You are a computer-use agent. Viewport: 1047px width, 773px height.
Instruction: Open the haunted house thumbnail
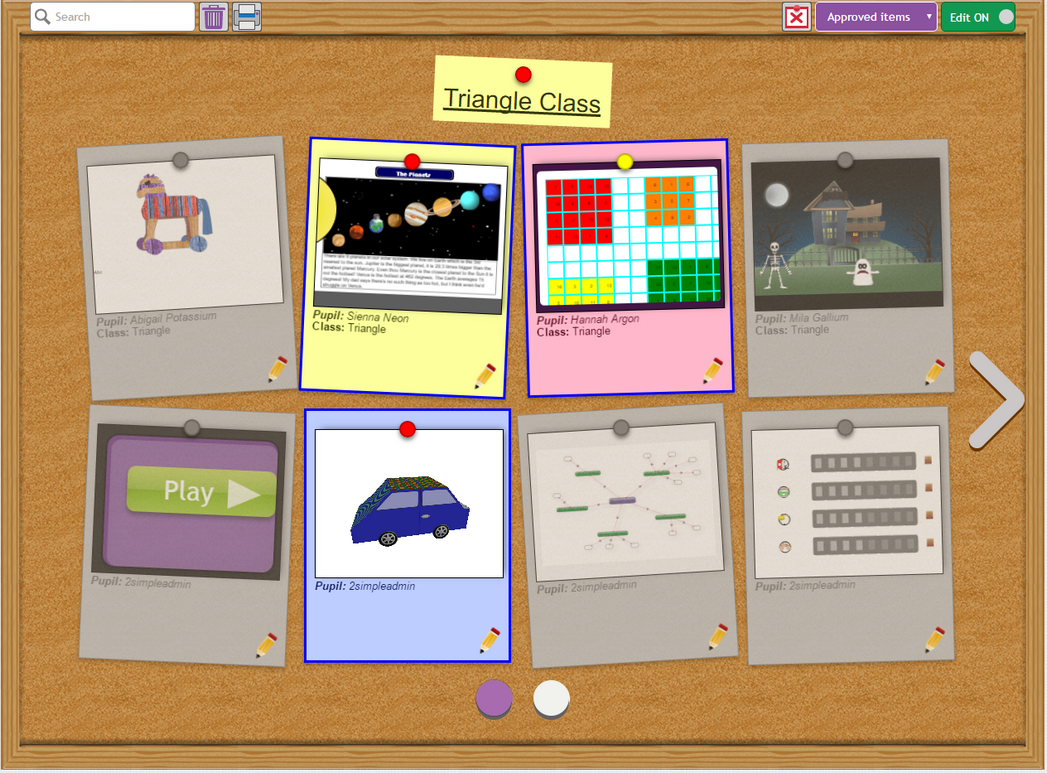(847, 232)
